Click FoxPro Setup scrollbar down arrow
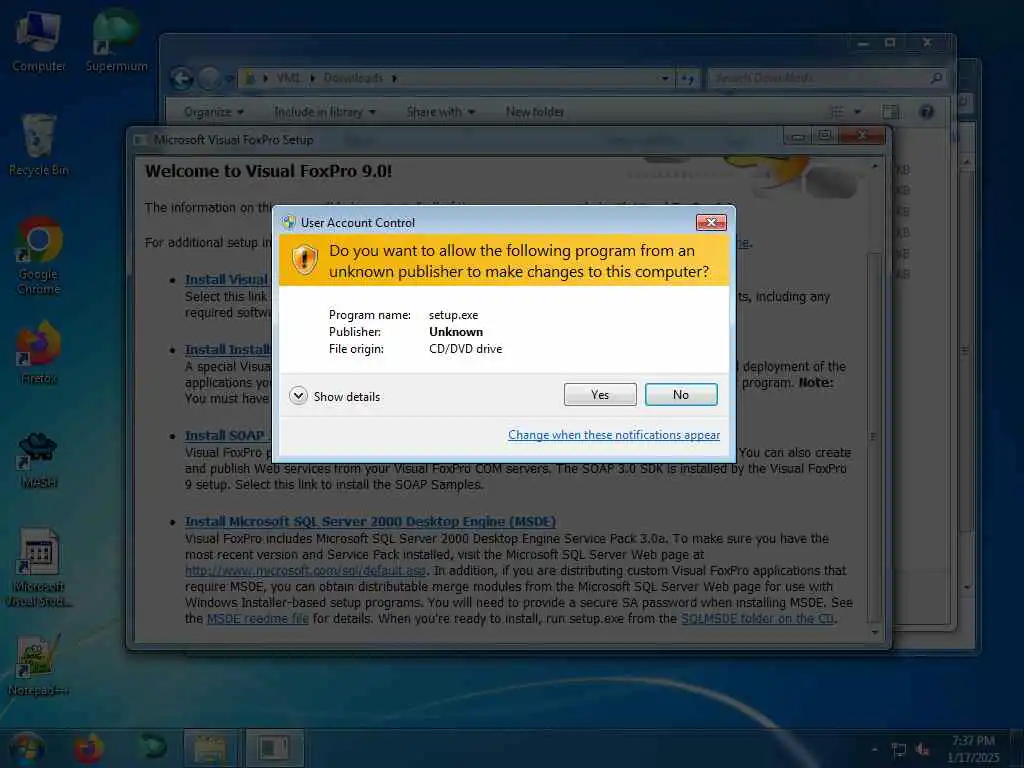The width and height of the screenshot is (1024, 768). point(875,632)
